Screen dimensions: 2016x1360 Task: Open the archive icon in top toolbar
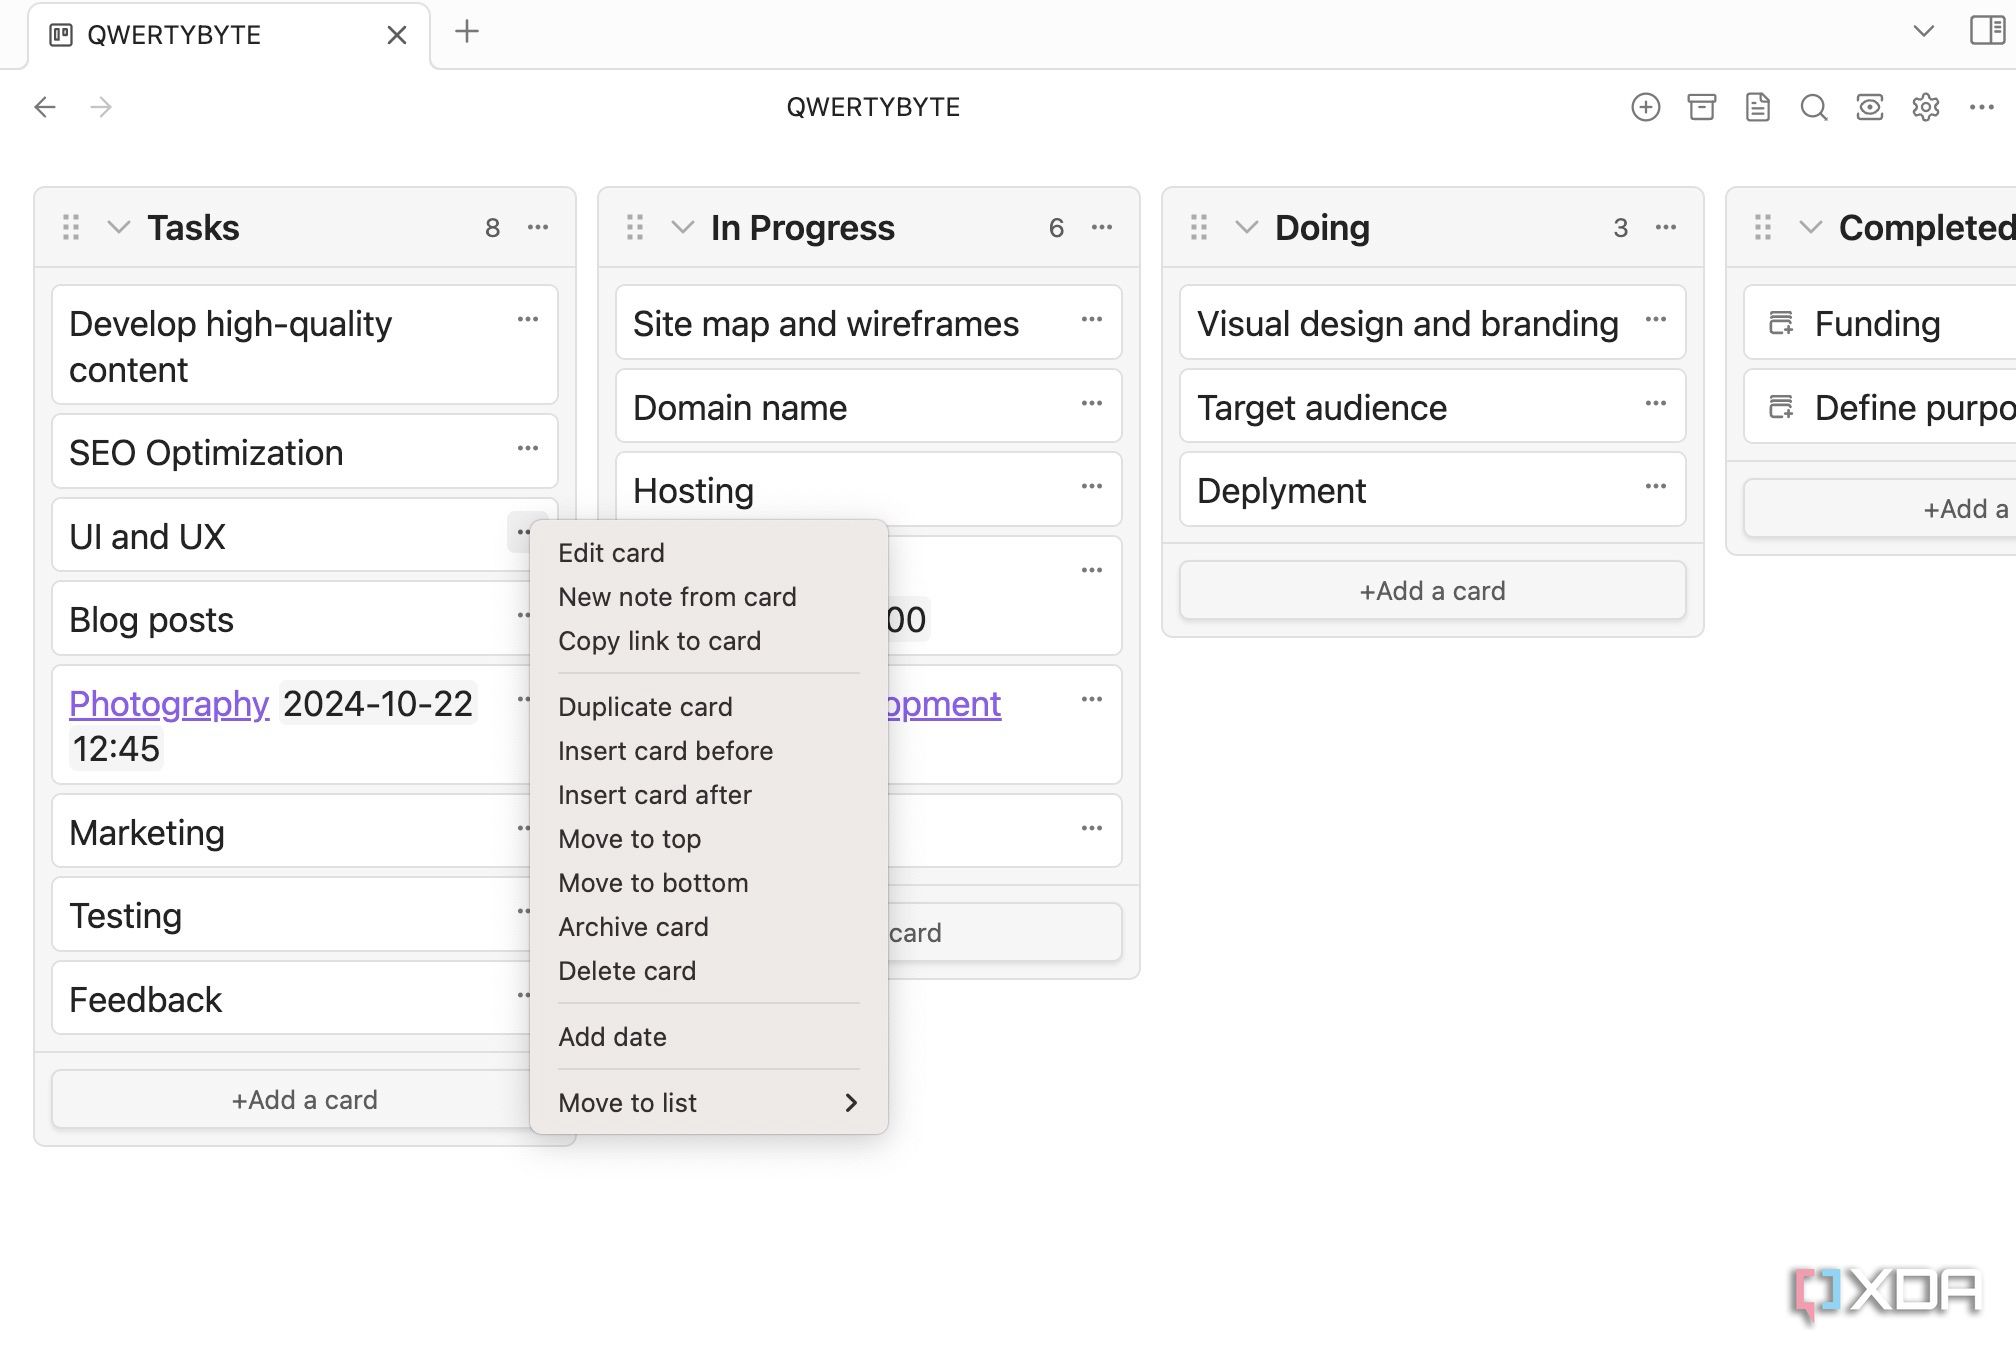coord(1701,107)
